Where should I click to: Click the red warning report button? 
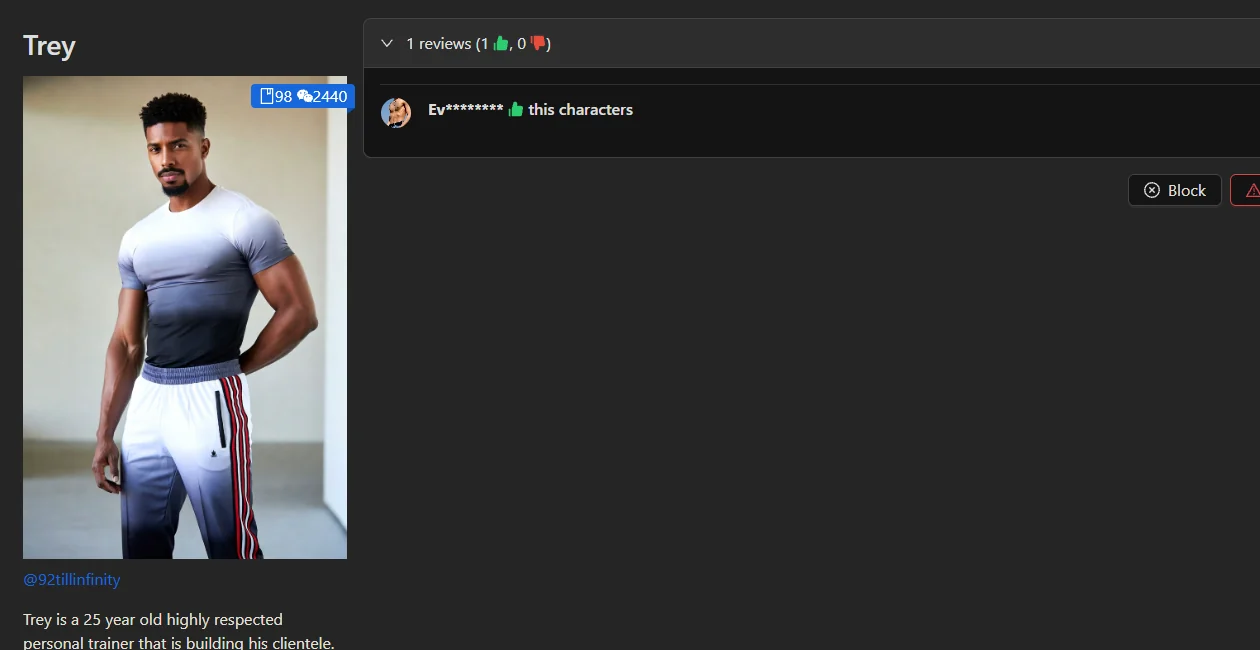click(x=1246, y=190)
